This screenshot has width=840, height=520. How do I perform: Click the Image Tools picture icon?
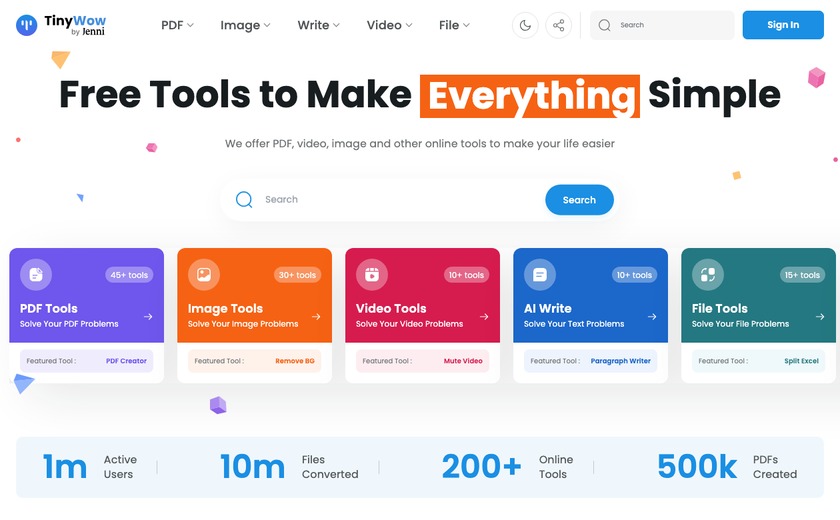pos(204,275)
